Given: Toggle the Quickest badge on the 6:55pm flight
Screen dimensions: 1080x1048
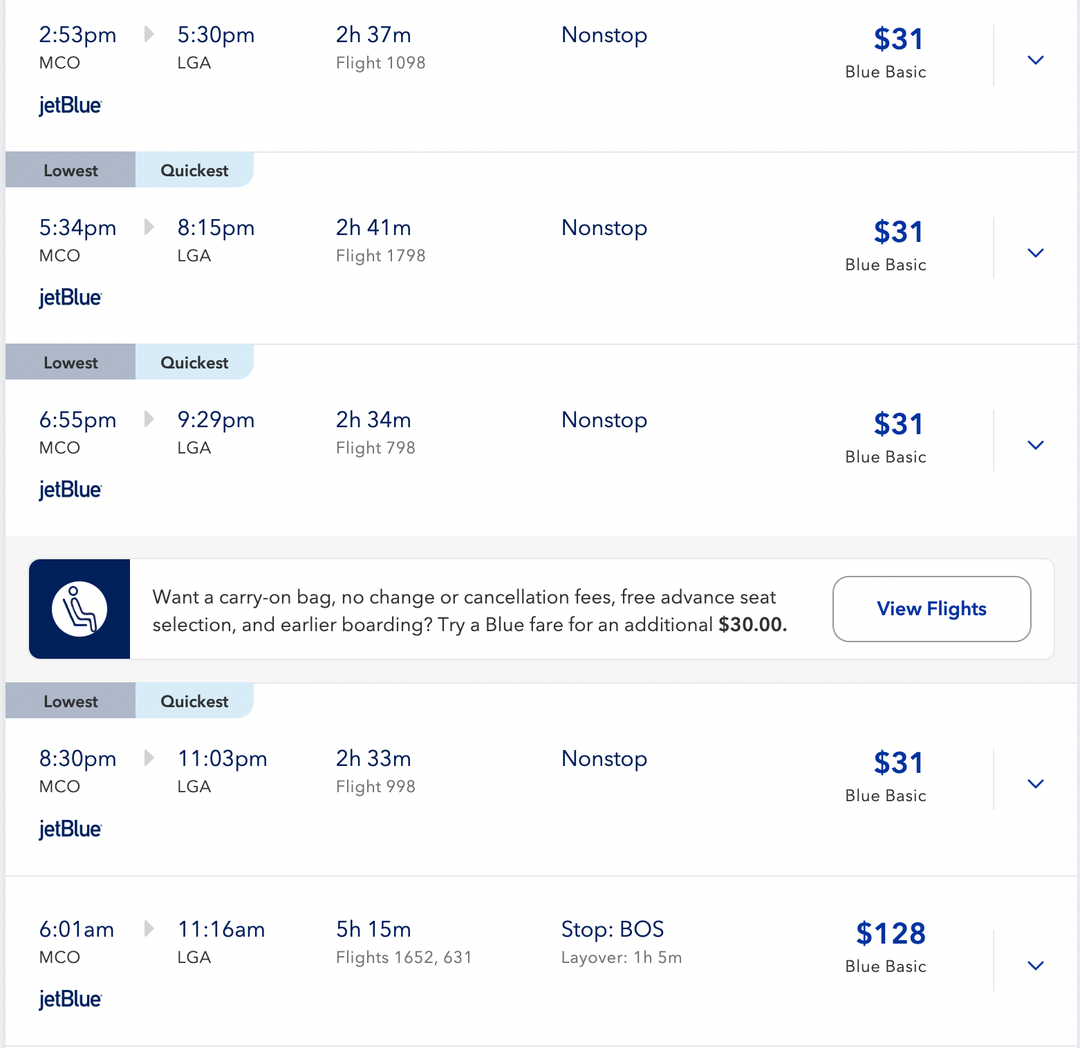Looking at the screenshot, I should coord(195,361).
